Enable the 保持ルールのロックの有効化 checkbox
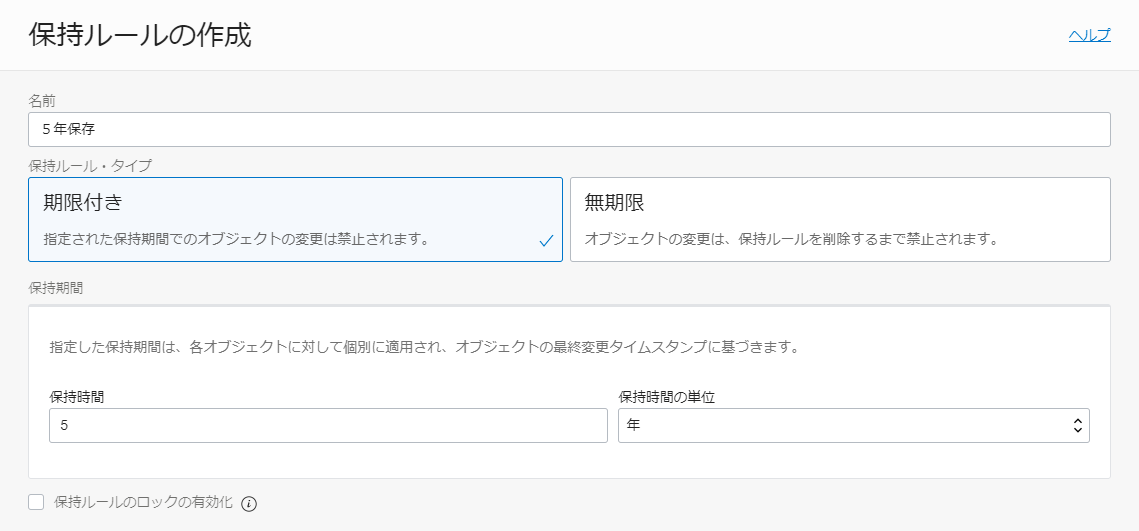Image resolution: width=1139 pixels, height=531 pixels. point(36,502)
